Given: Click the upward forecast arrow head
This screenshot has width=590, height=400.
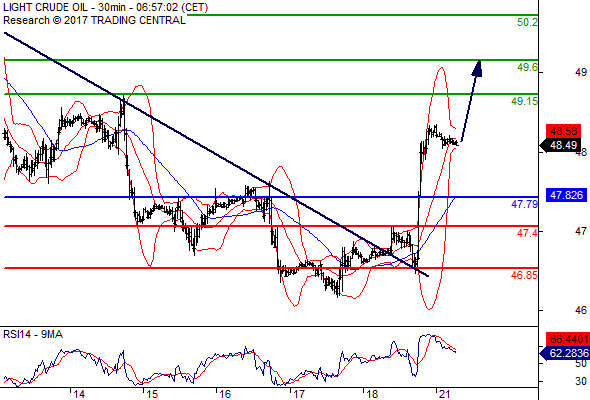Looking at the screenshot, I should pos(477,68).
